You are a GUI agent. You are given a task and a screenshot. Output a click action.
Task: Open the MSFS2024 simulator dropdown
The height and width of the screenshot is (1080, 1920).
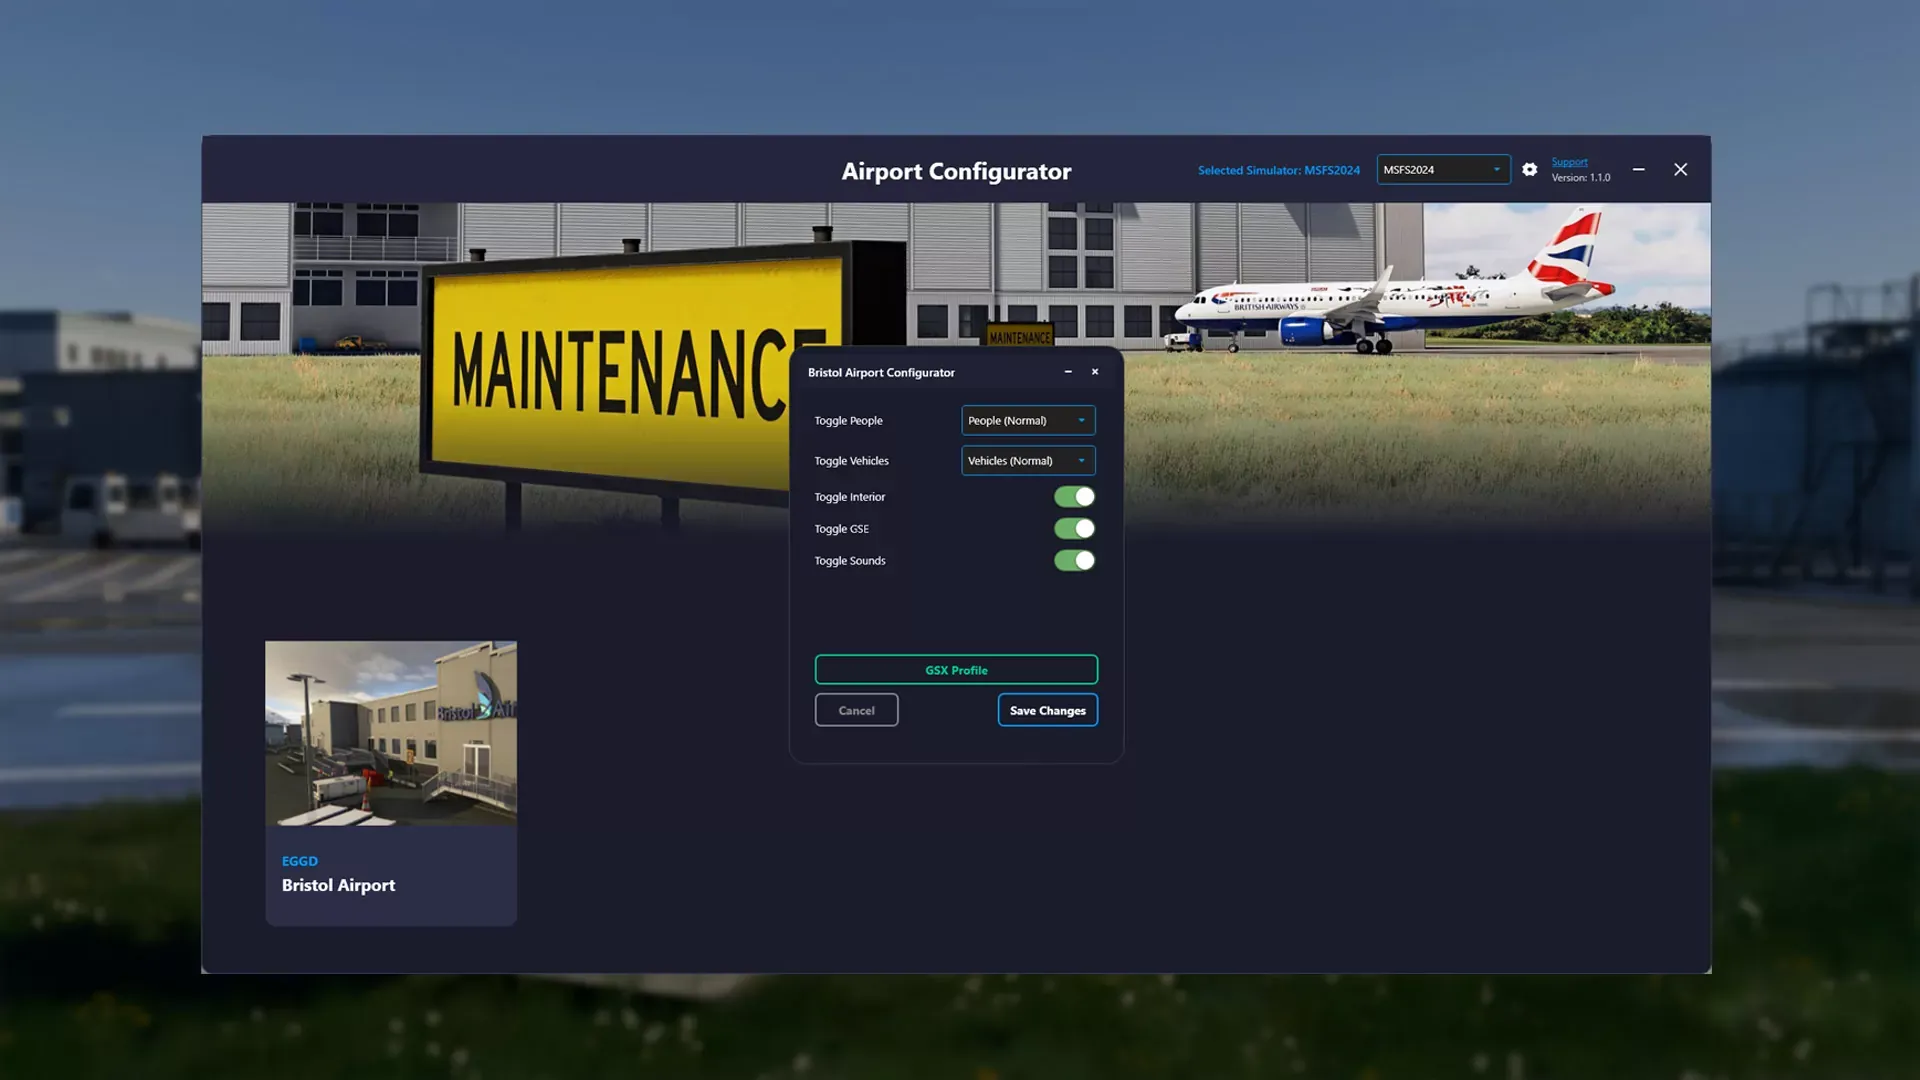(1442, 170)
